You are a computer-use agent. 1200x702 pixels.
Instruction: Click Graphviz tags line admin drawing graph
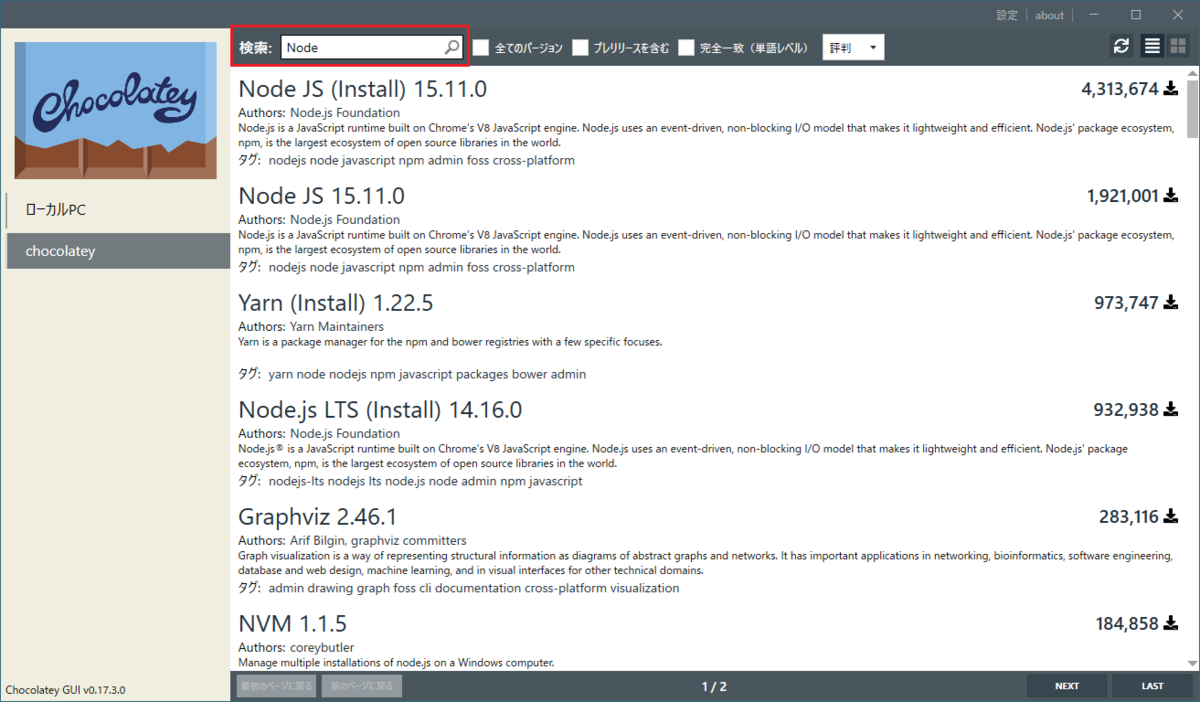(x=474, y=588)
